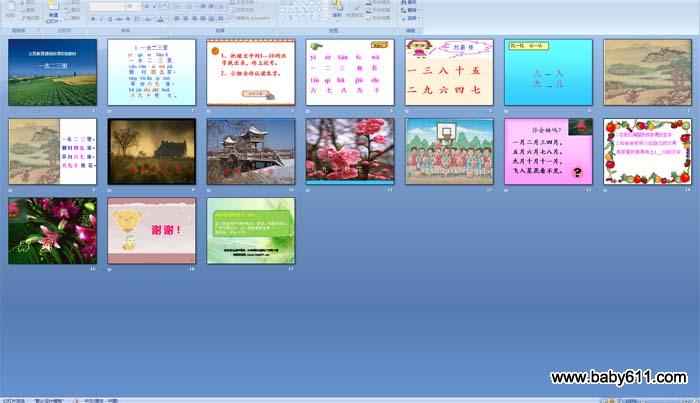Select slide 2 poem with pinyin
Screen dimensions: 700x403
(152, 72)
